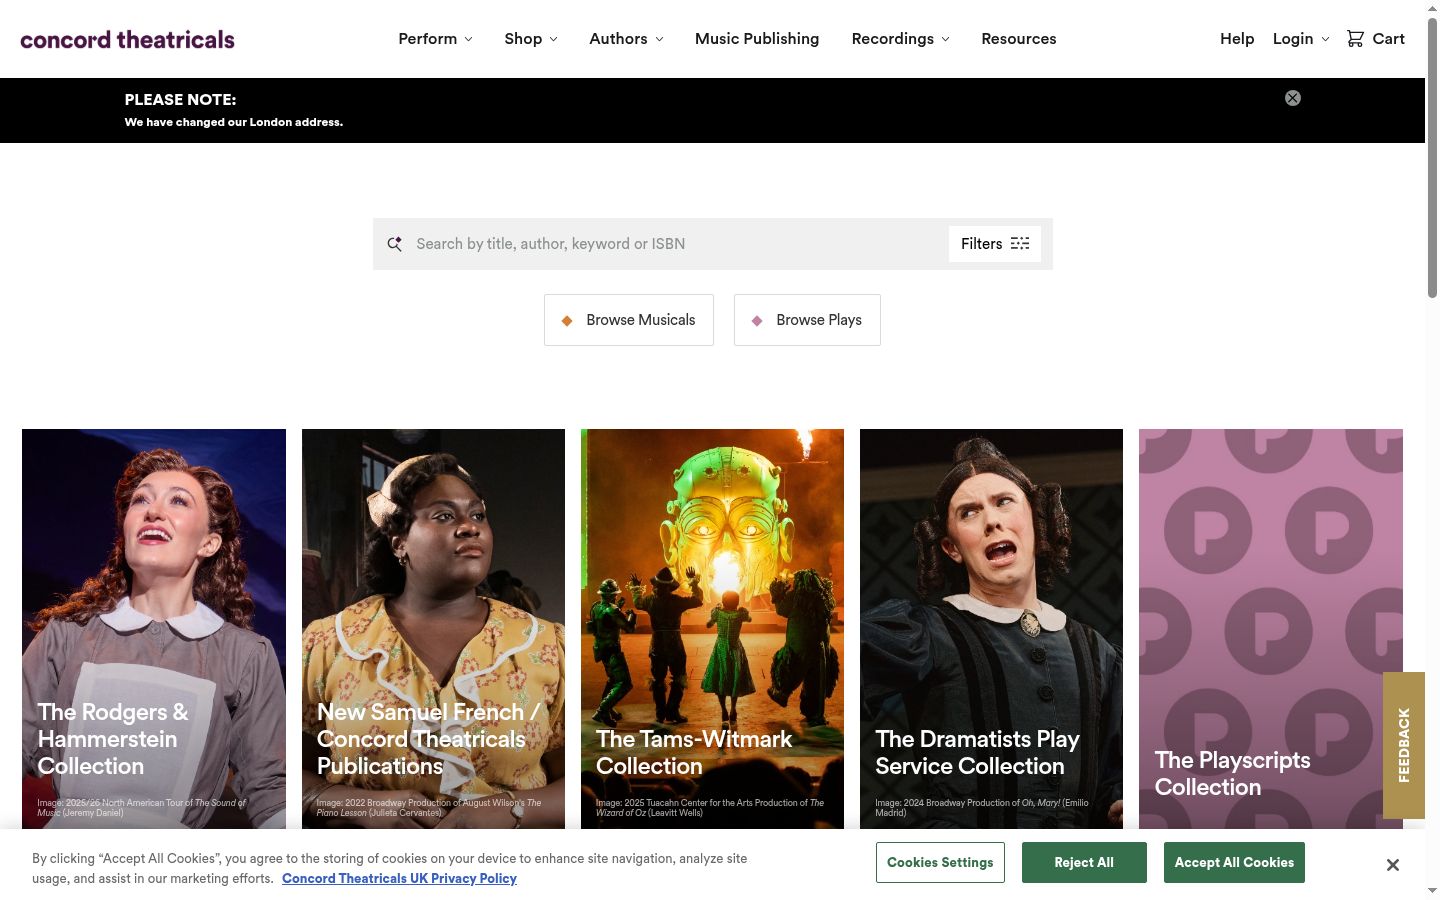Open the Resources page

pos(1019,38)
